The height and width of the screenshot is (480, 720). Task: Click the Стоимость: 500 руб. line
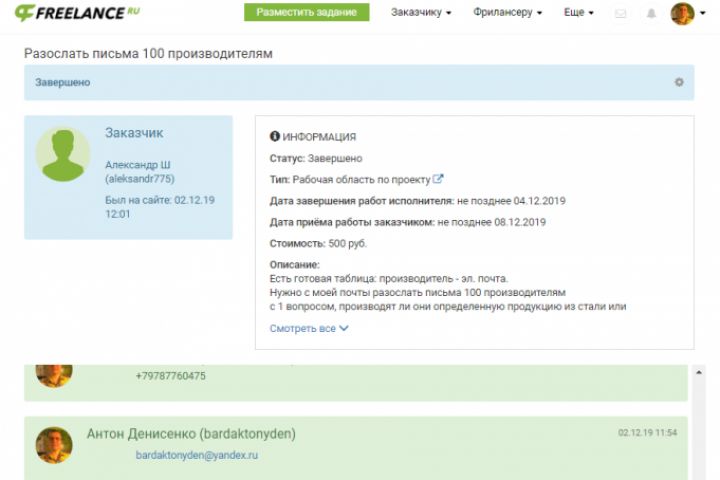click(318, 243)
